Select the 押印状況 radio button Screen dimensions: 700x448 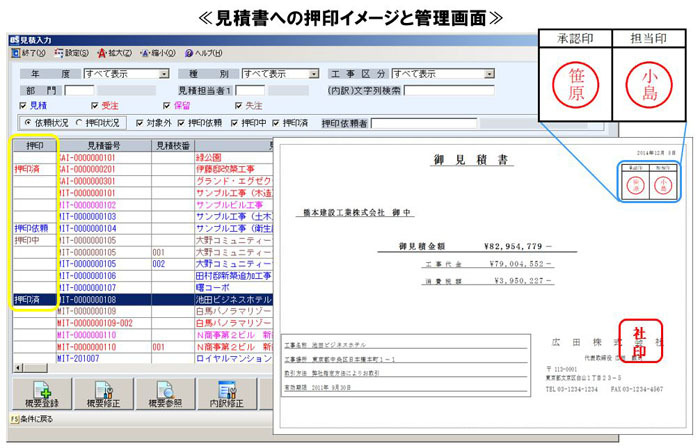[x=79, y=123]
